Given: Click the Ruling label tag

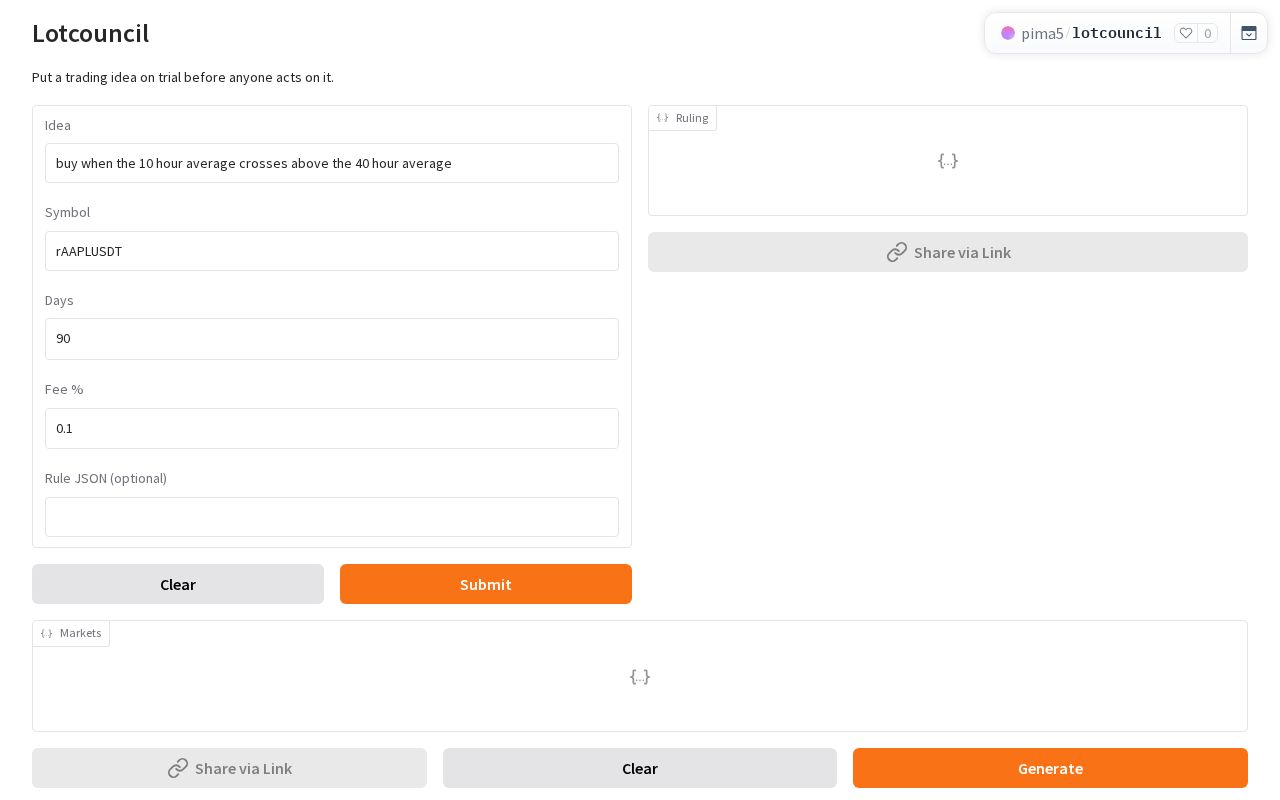Looking at the screenshot, I should (x=683, y=118).
